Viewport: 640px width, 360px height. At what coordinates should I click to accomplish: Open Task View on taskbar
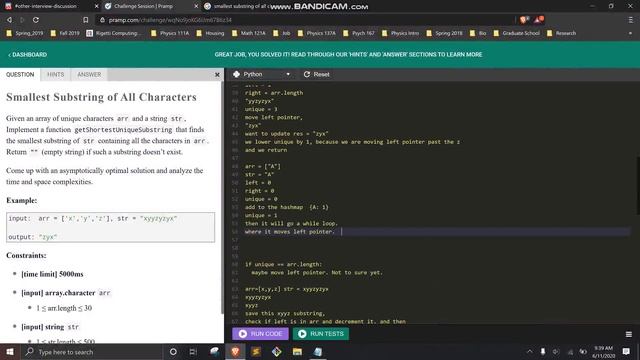point(193,352)
